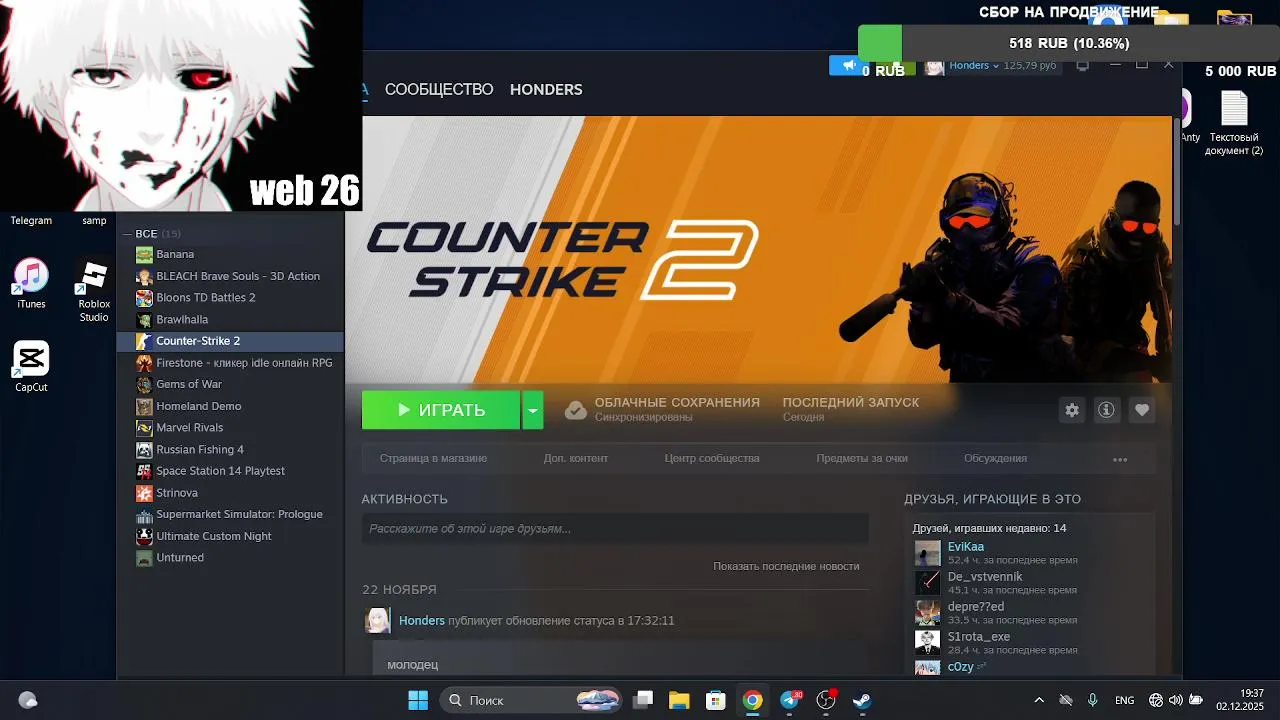The image size is (1280, 720).
Task: Click the Steam page vertical scrollbar
Action: [1176, 170]
